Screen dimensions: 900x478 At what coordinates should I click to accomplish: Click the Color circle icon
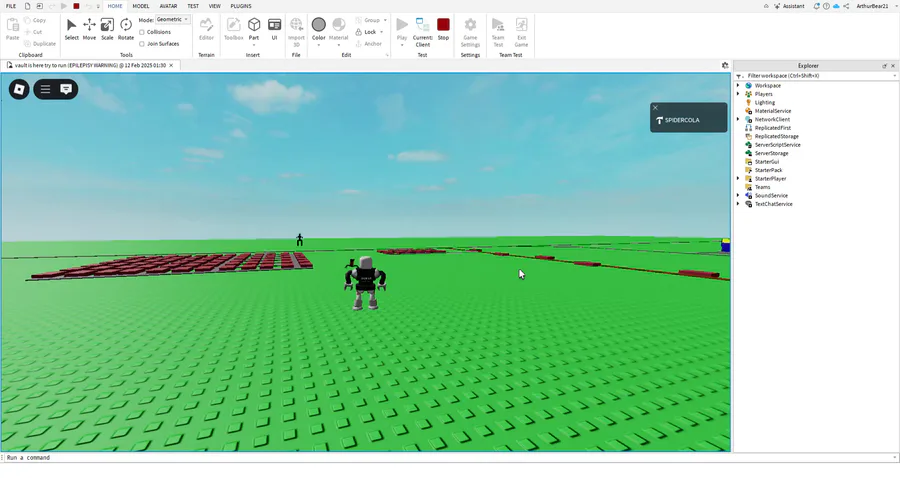point(319,25)
